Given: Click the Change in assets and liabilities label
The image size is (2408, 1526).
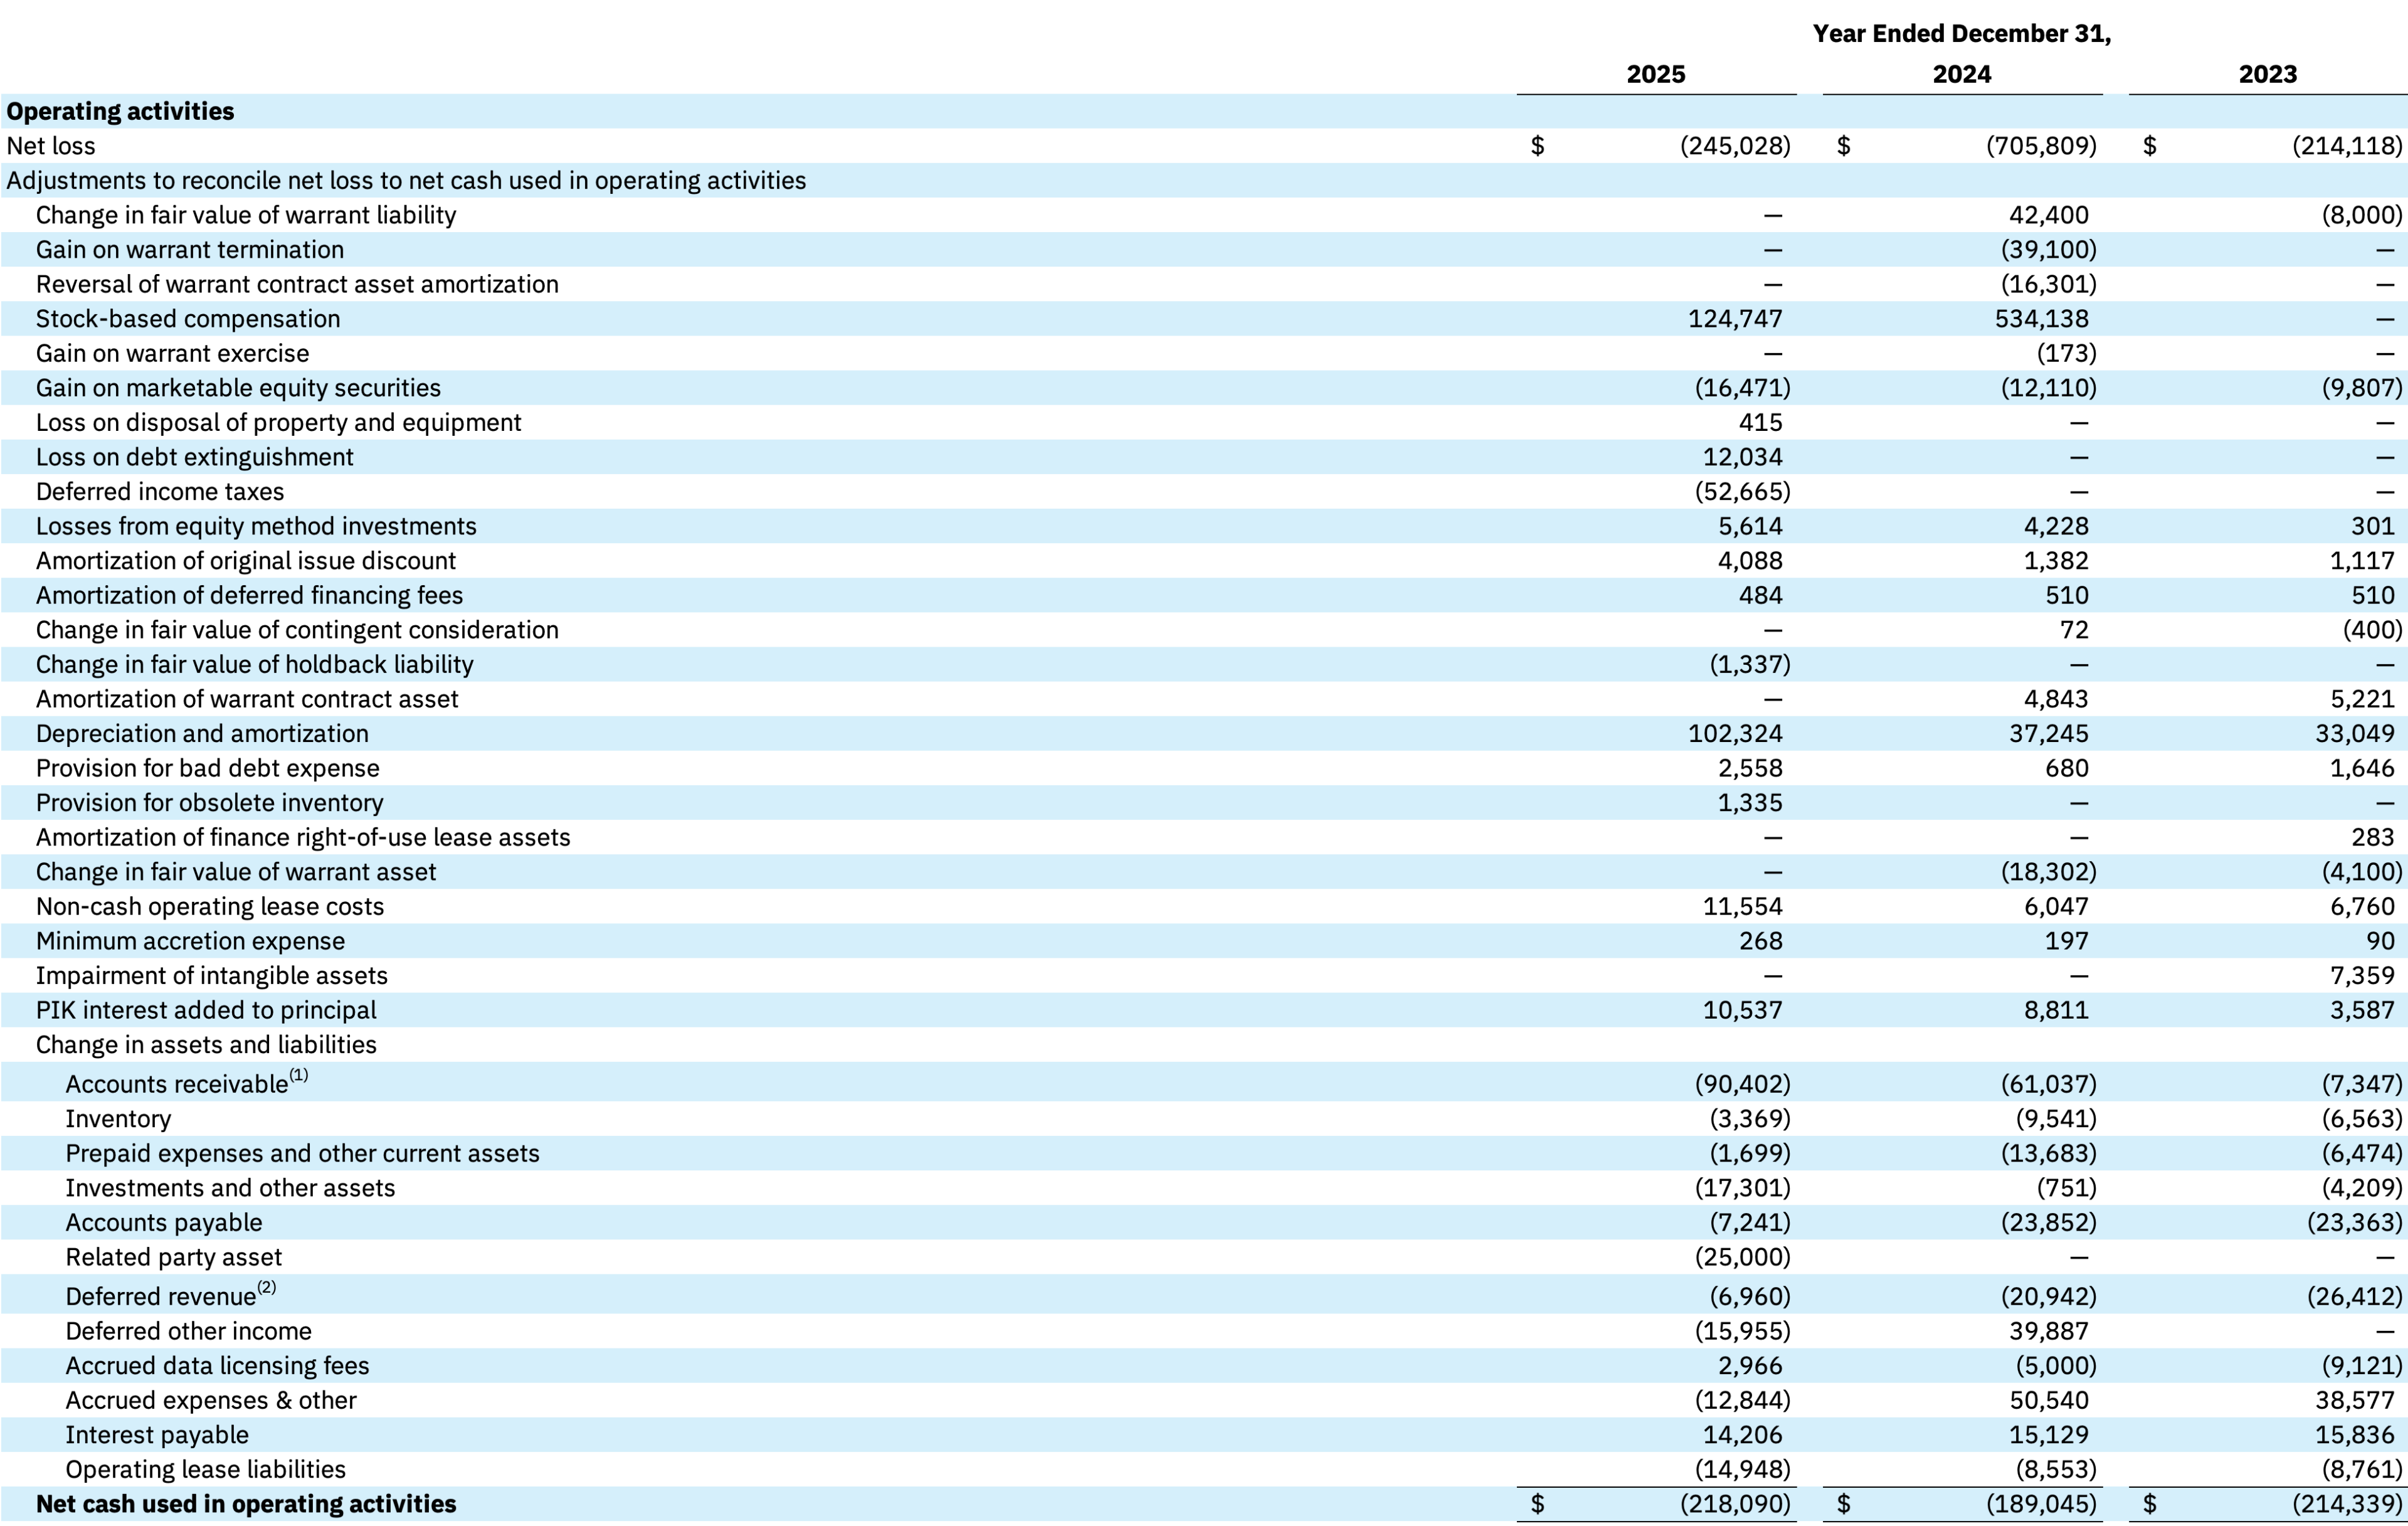Looking at the screenshot, I should [206, 1045].
